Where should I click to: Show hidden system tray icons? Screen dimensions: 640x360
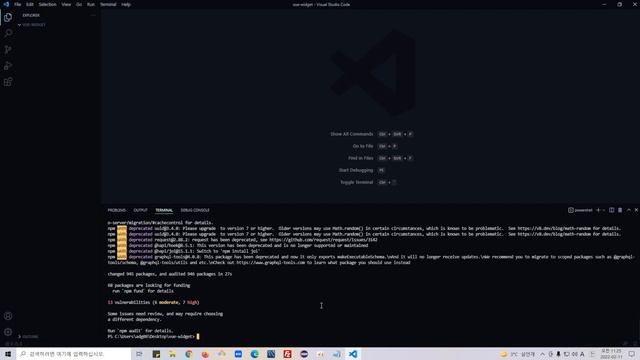[x=542, y=354]
